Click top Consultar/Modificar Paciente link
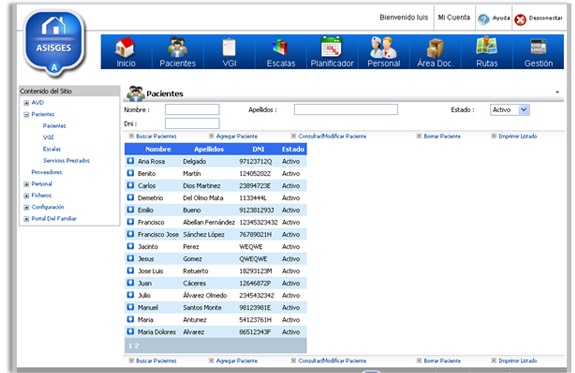The width and height of the screenshot is (575, 373). coord(332,136)
